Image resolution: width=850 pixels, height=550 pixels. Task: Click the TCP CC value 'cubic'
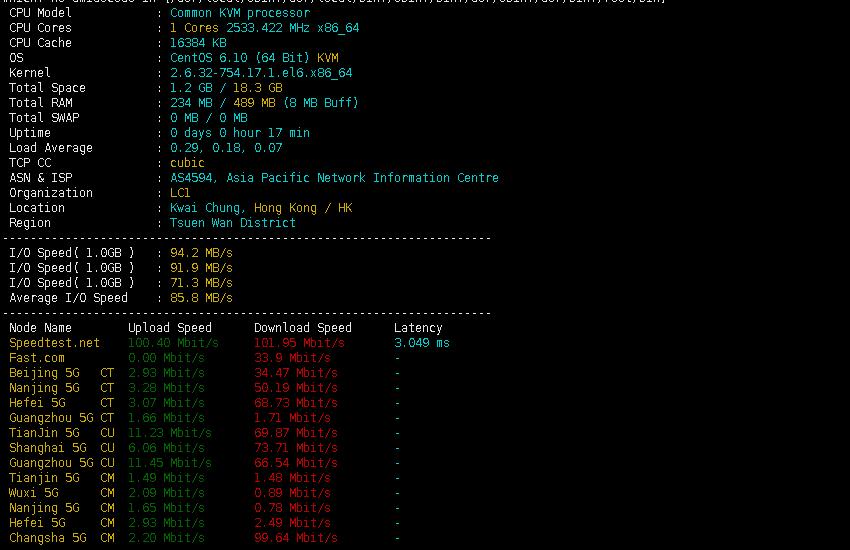188,163
